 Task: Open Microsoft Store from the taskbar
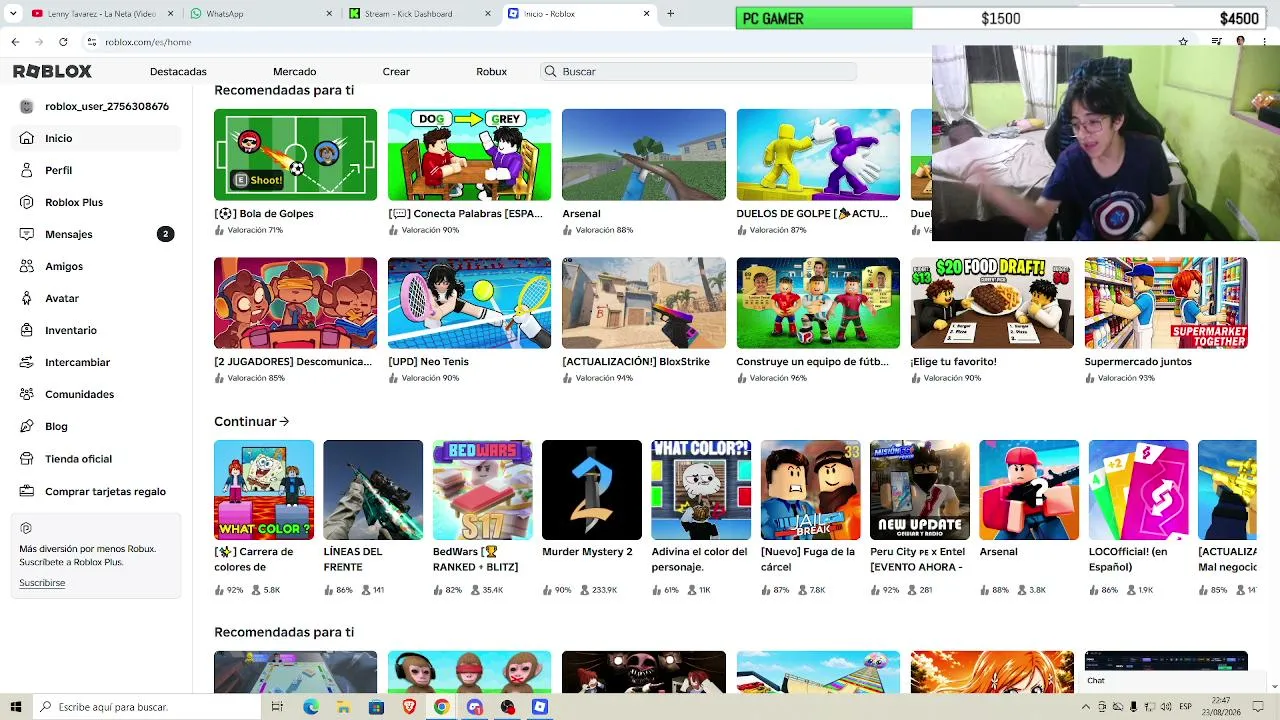376,707
